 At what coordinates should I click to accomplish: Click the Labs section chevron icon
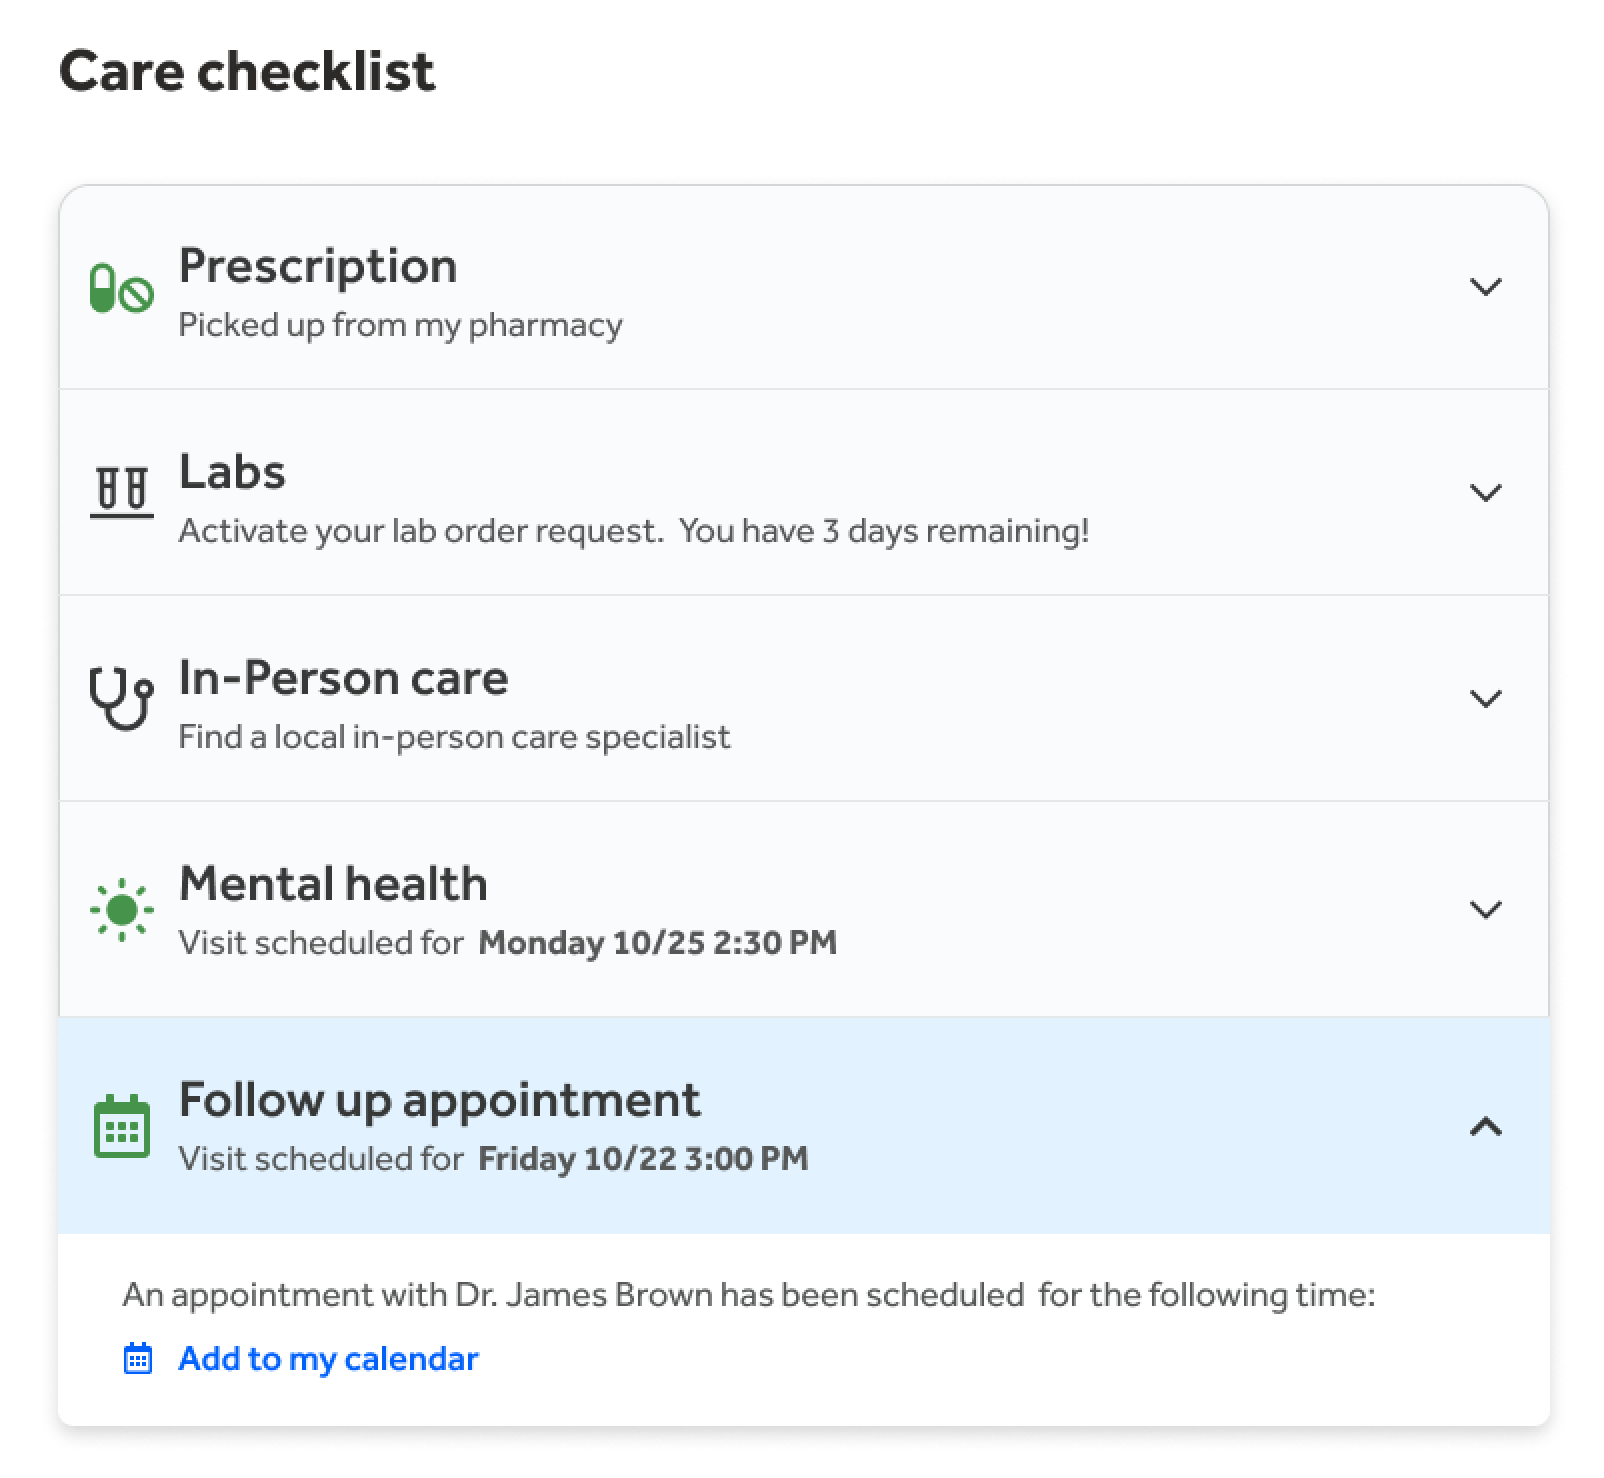(1487, 493)
